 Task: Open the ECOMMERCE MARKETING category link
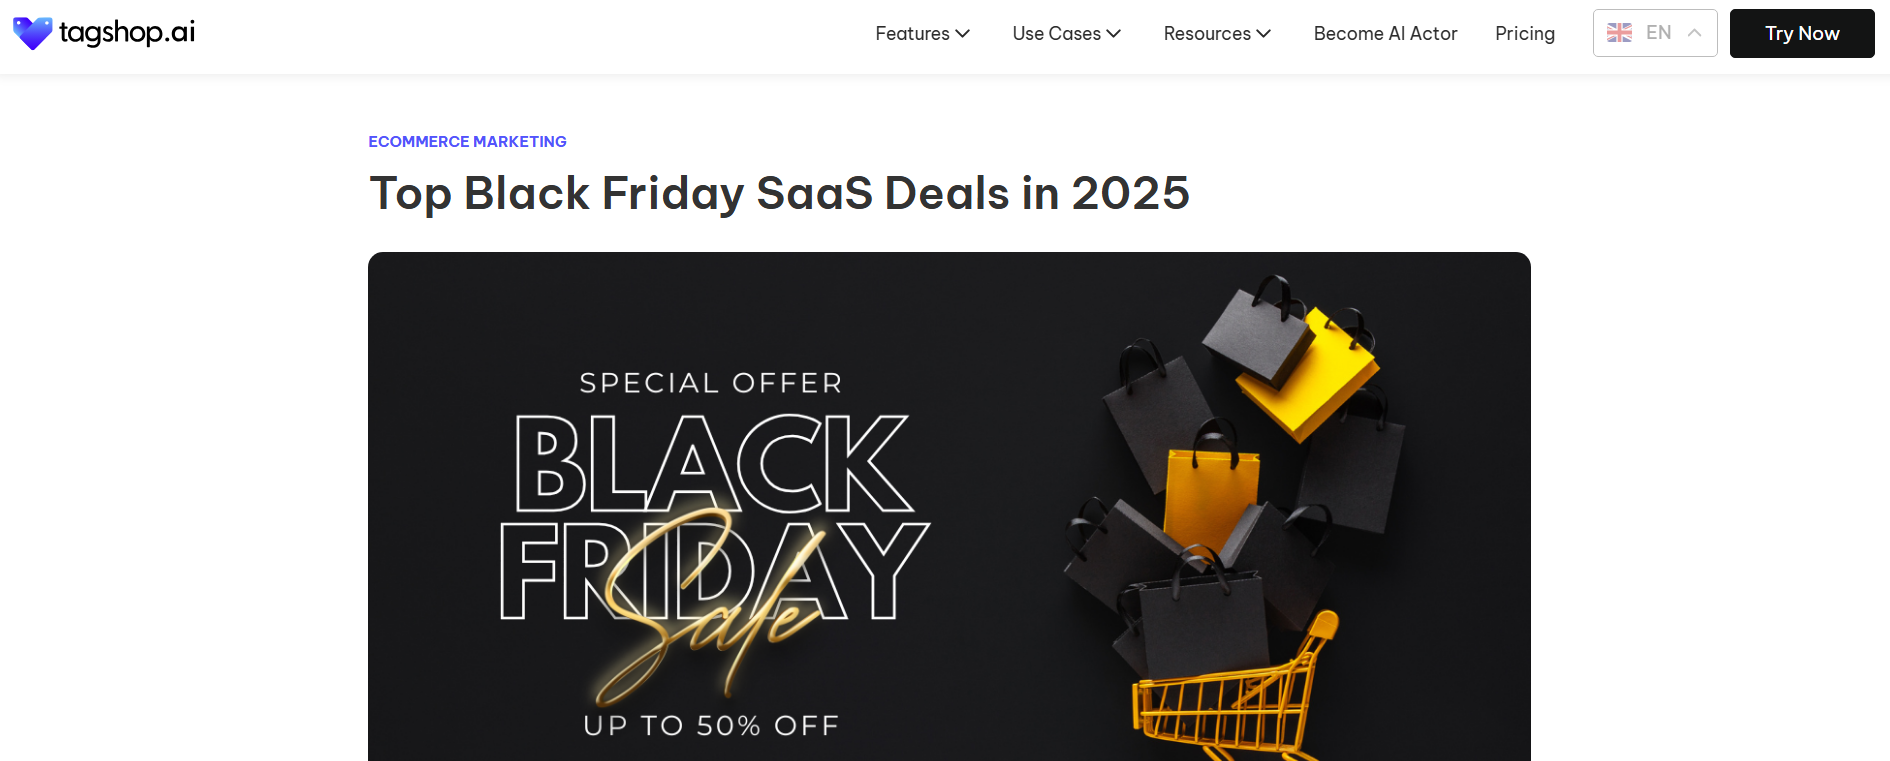[467, 142]
